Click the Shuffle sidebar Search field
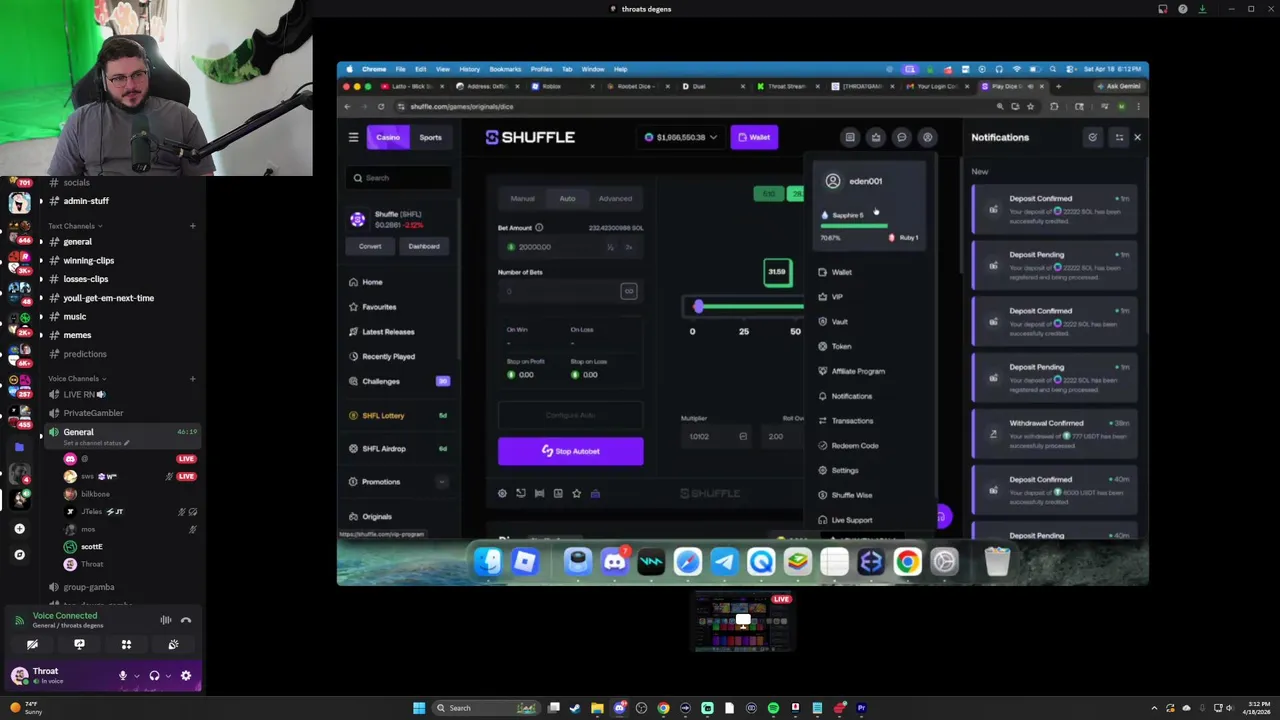 tap(400, 178)
